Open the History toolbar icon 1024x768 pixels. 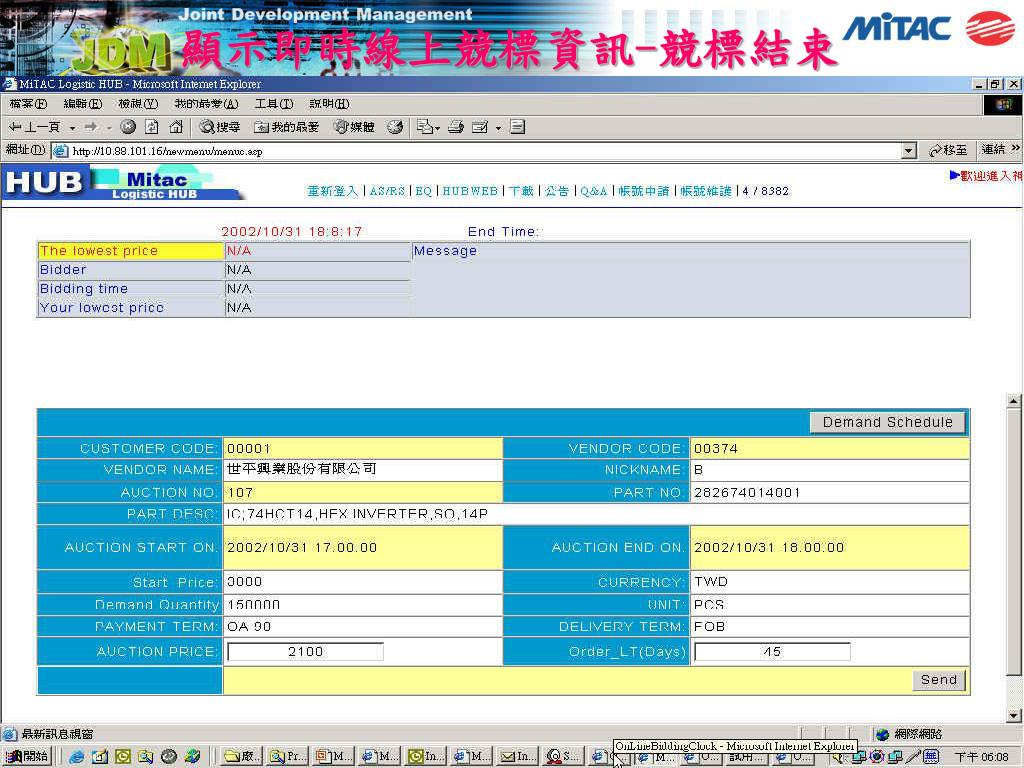point(394,127)
